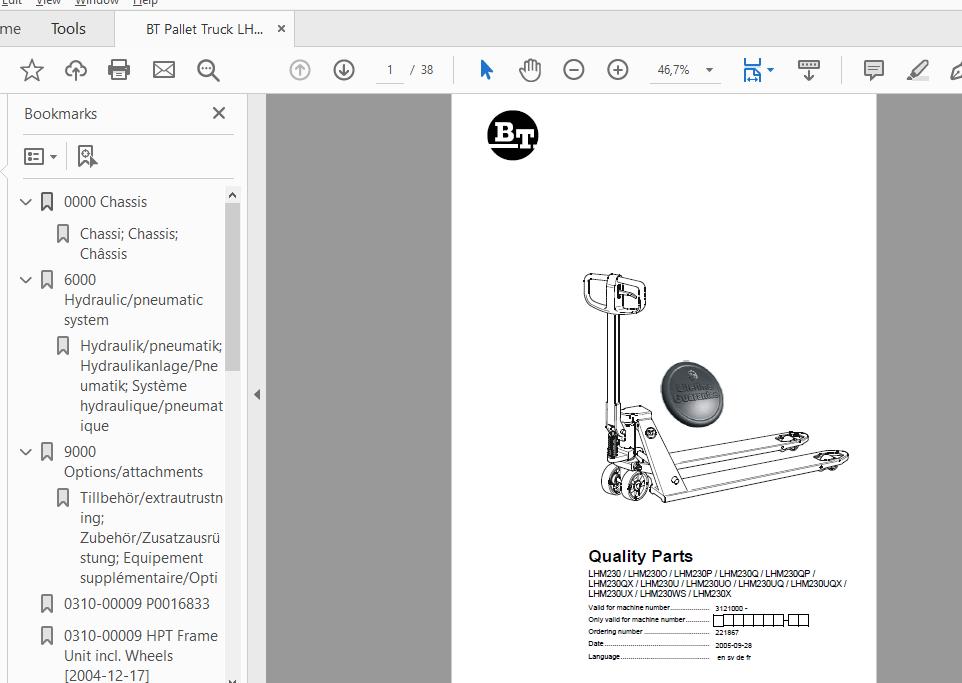Open the 6000 Hydraulic/pneumatic system bookmark
The image size is (962, 683).
[x=133, y=299]
